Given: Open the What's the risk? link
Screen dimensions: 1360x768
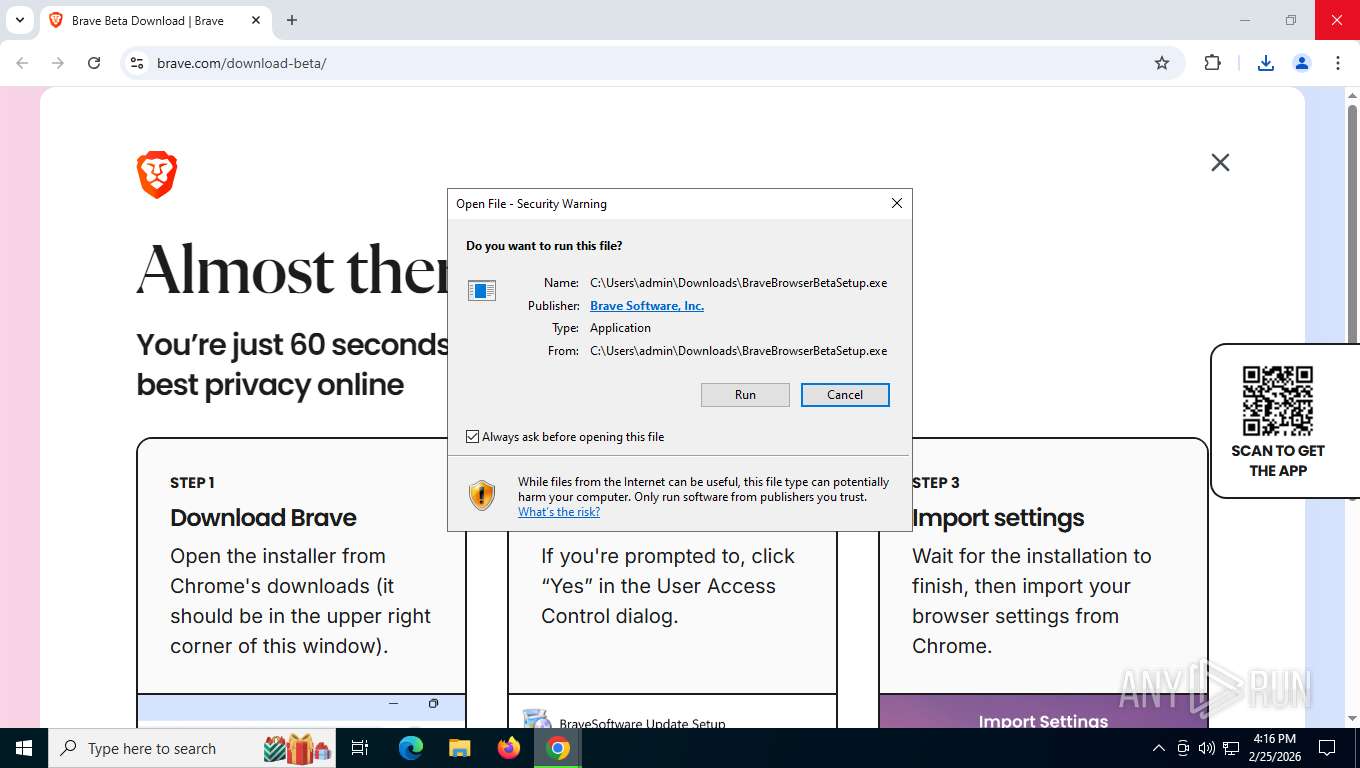Looking at the screenshot, I should tap(559, 512).
